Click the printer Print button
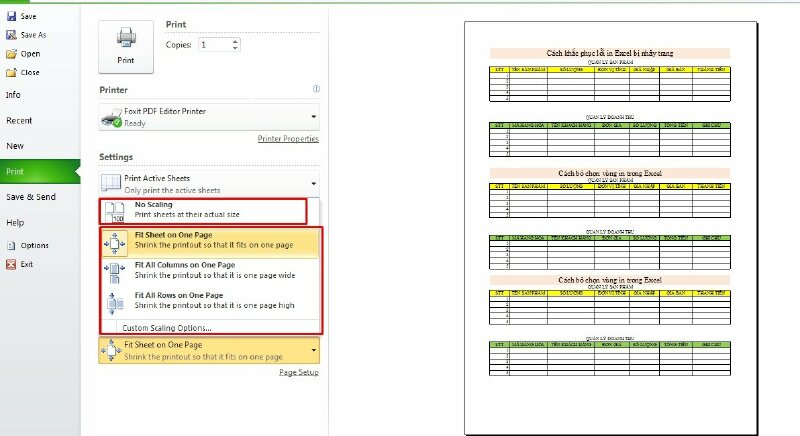The image size is (800, 436). click(126, 47)
